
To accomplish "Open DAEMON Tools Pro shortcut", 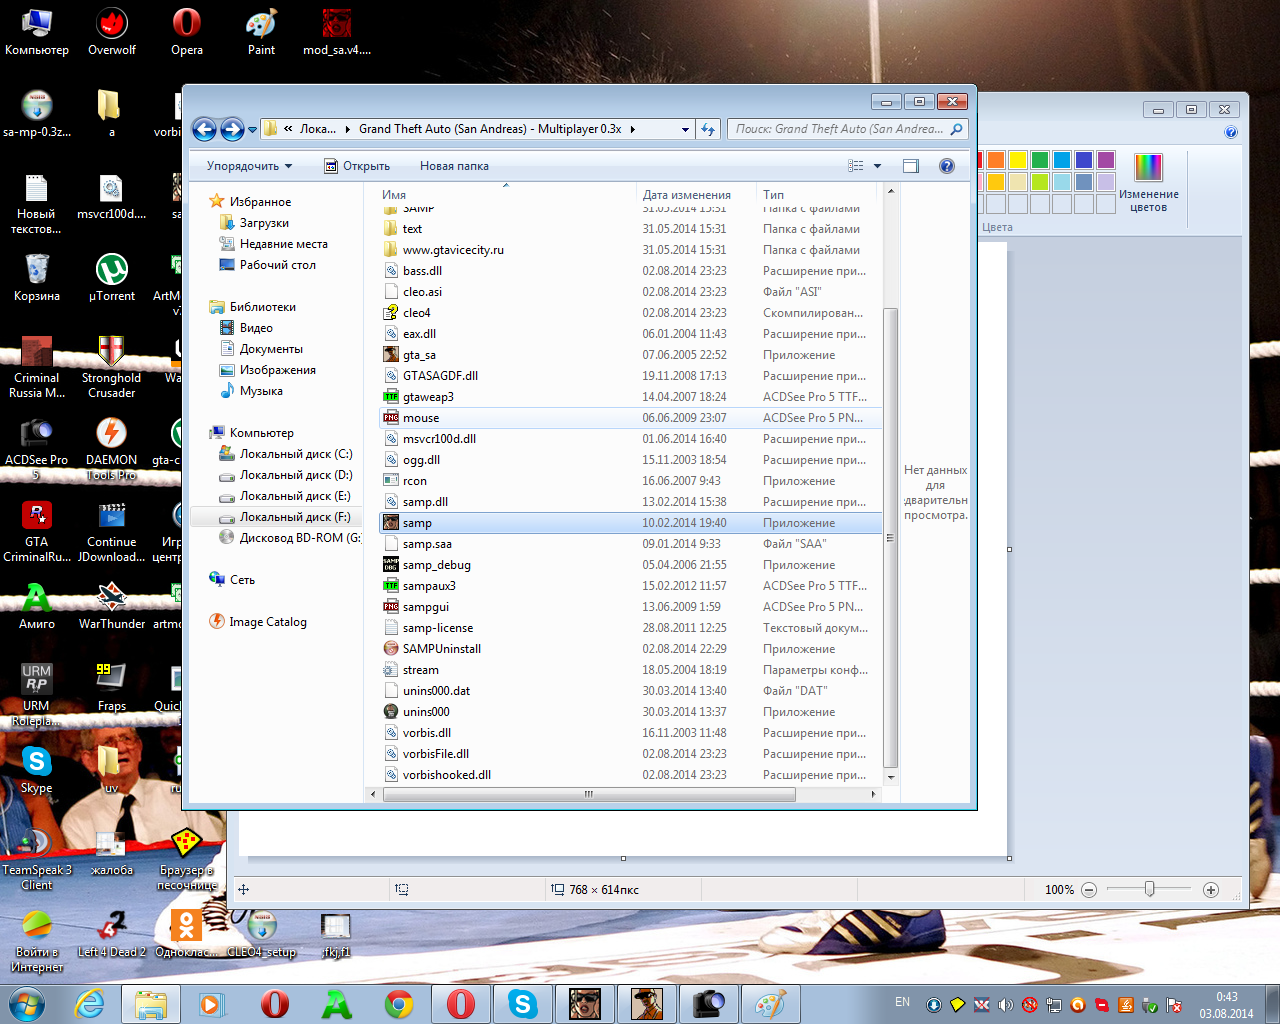I will 112,449.
